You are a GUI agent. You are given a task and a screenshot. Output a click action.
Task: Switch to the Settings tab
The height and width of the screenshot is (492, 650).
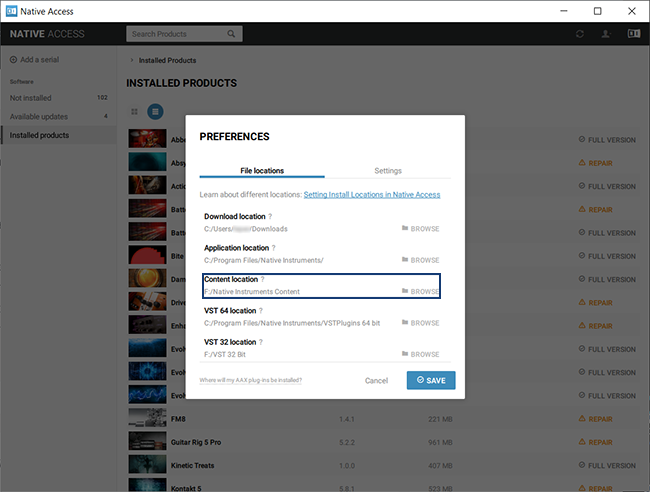[388, 171]
